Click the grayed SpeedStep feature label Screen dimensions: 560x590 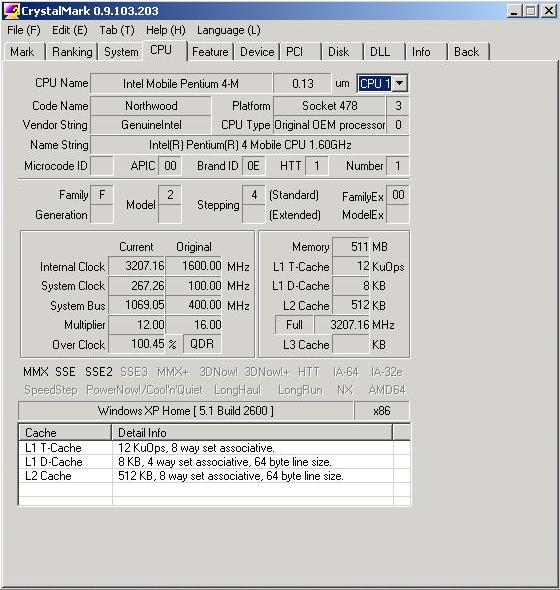pos(51,390)
